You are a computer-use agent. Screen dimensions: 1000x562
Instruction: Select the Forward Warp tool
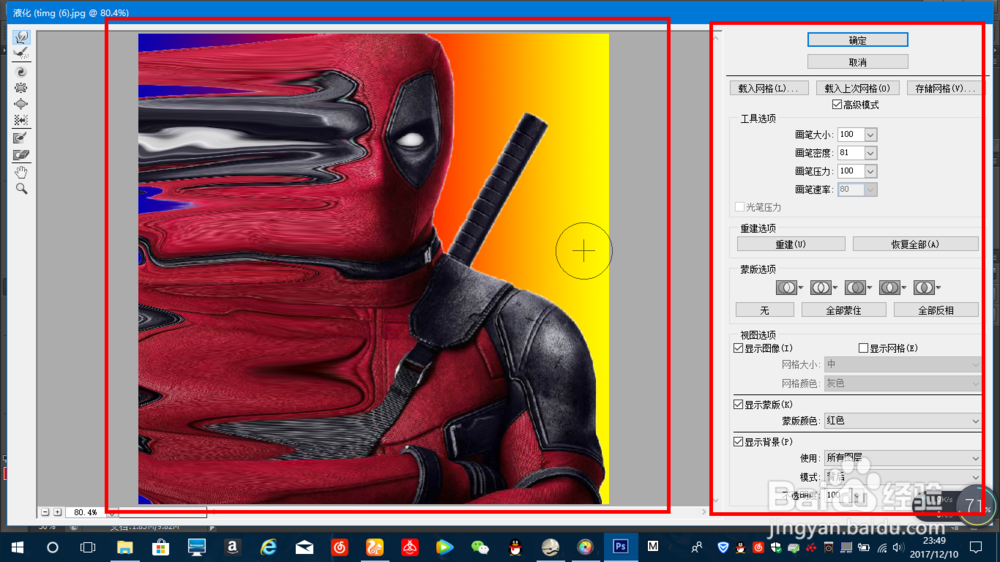(x=21, y=37)
